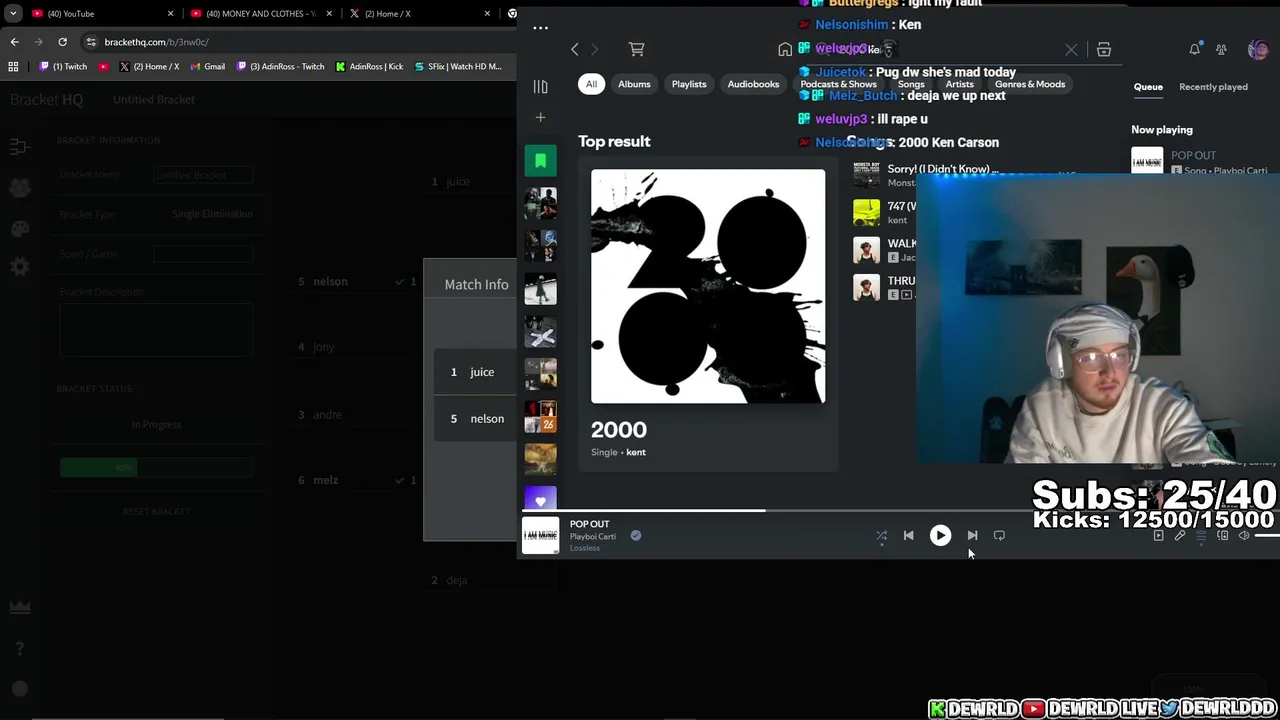The image size is (1280, 720).
Task: Open the shopping cart icon in Spotify
Action: (636, 49)
